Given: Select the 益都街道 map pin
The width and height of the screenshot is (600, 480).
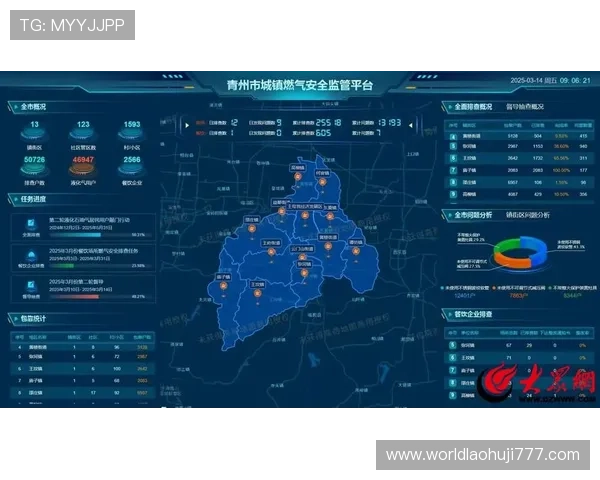Looking at the screenshot, I should click(x=282, y=211).
